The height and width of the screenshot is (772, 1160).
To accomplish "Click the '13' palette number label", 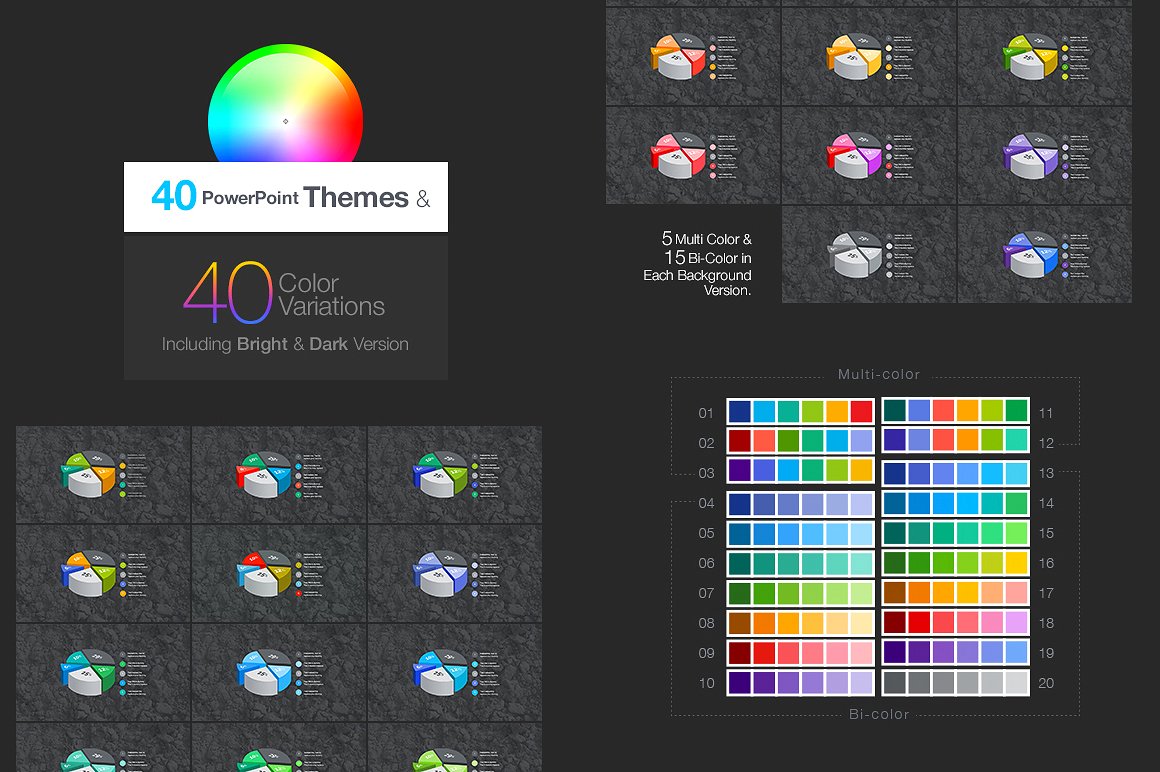I will pos(1045,473).
